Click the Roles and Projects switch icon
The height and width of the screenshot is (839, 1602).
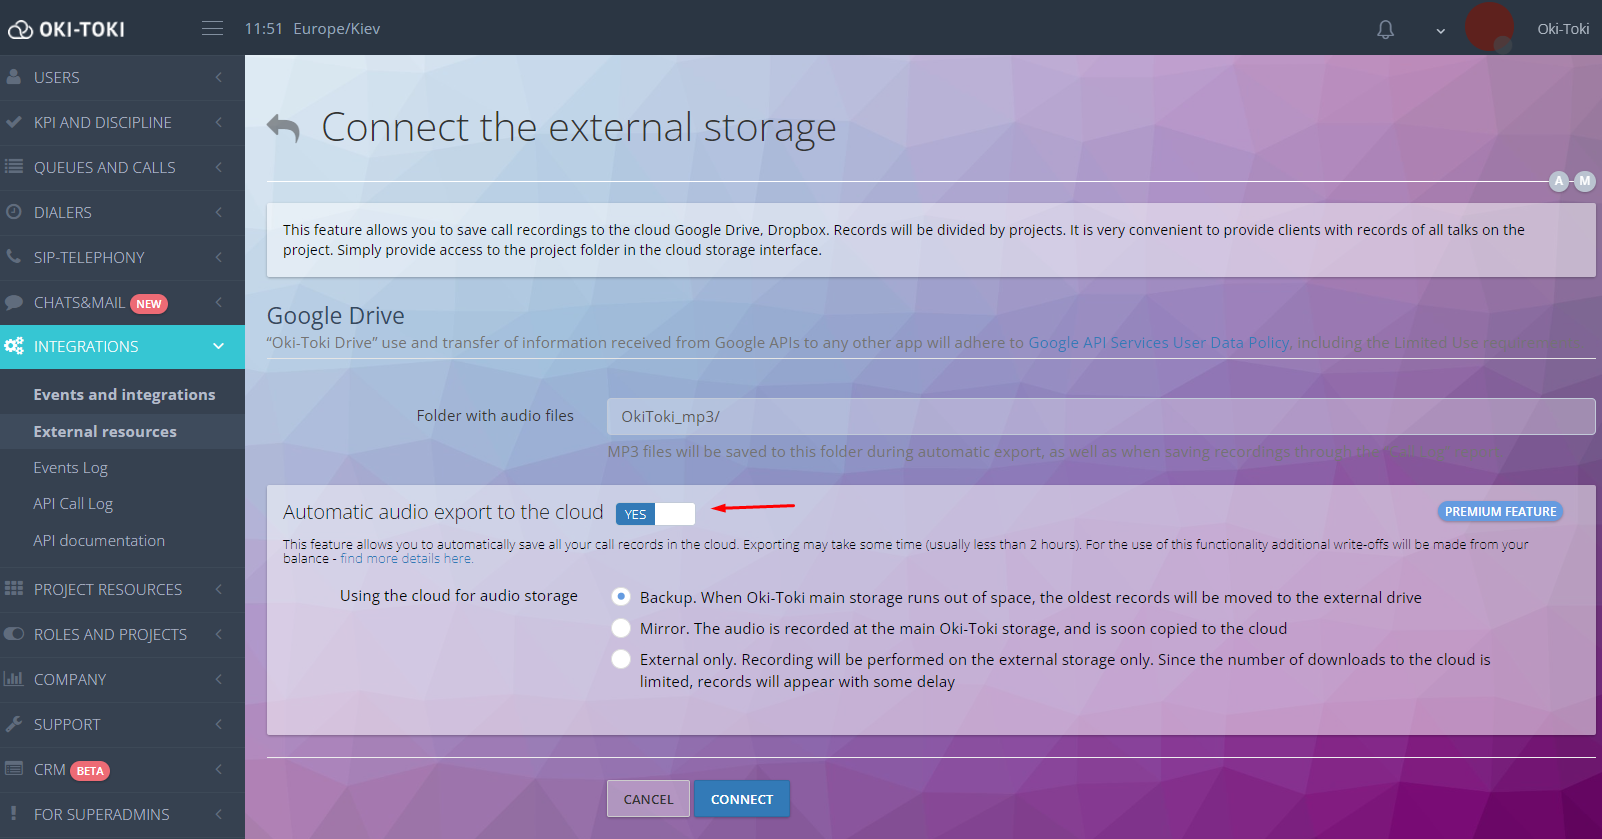click(14, 634)
